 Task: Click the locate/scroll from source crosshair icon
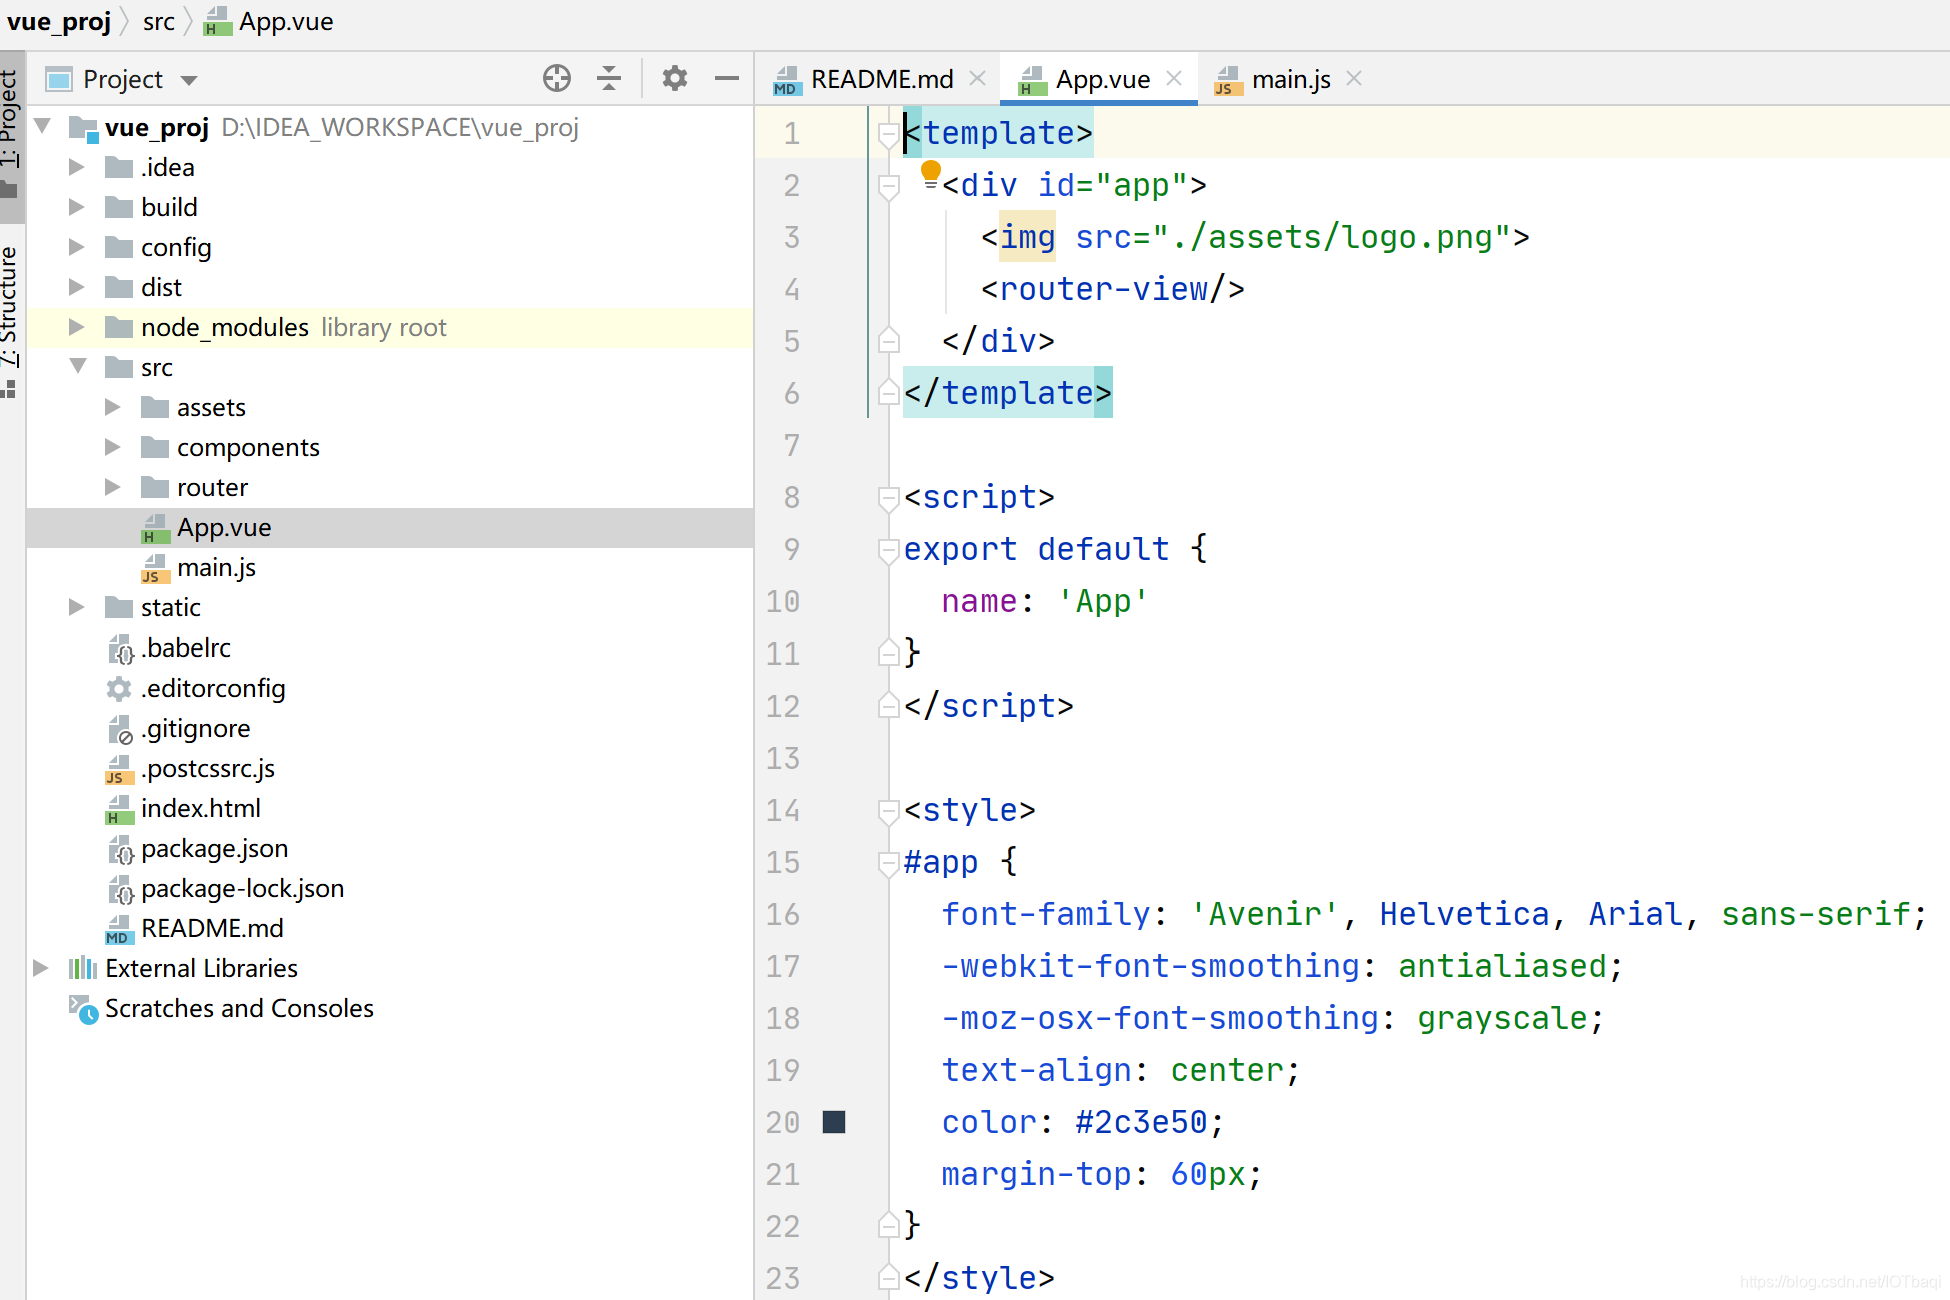[x=557, y=78]
